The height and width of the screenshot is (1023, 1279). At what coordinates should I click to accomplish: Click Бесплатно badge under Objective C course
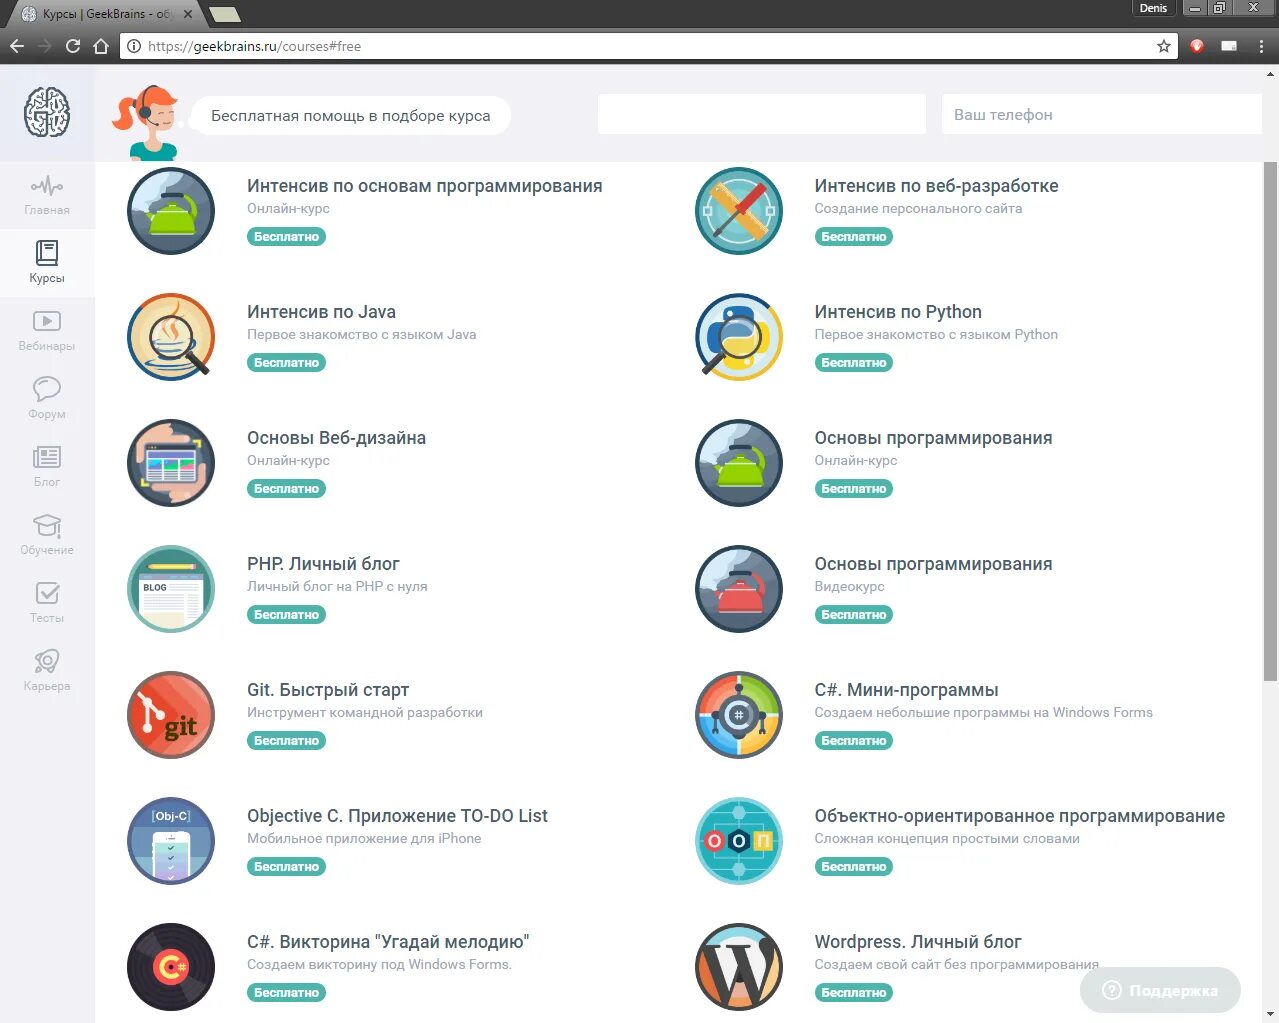click(x=286, y=867)
